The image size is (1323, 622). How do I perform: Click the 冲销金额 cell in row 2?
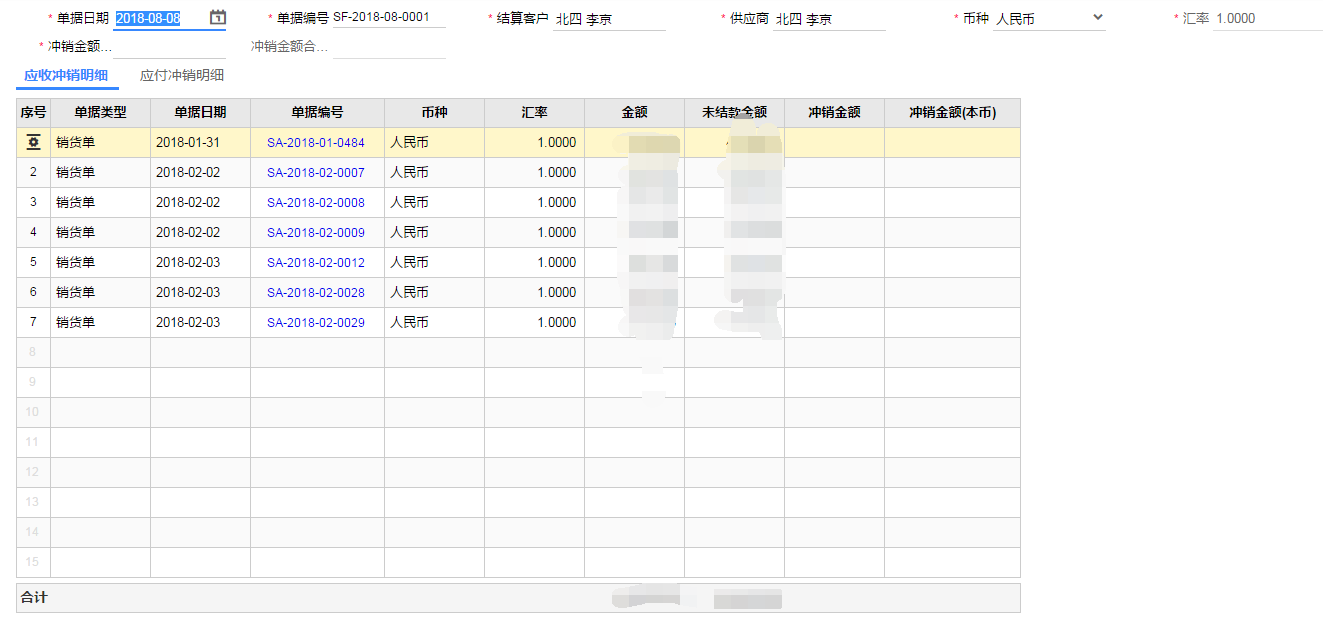[x=834, y=173]
